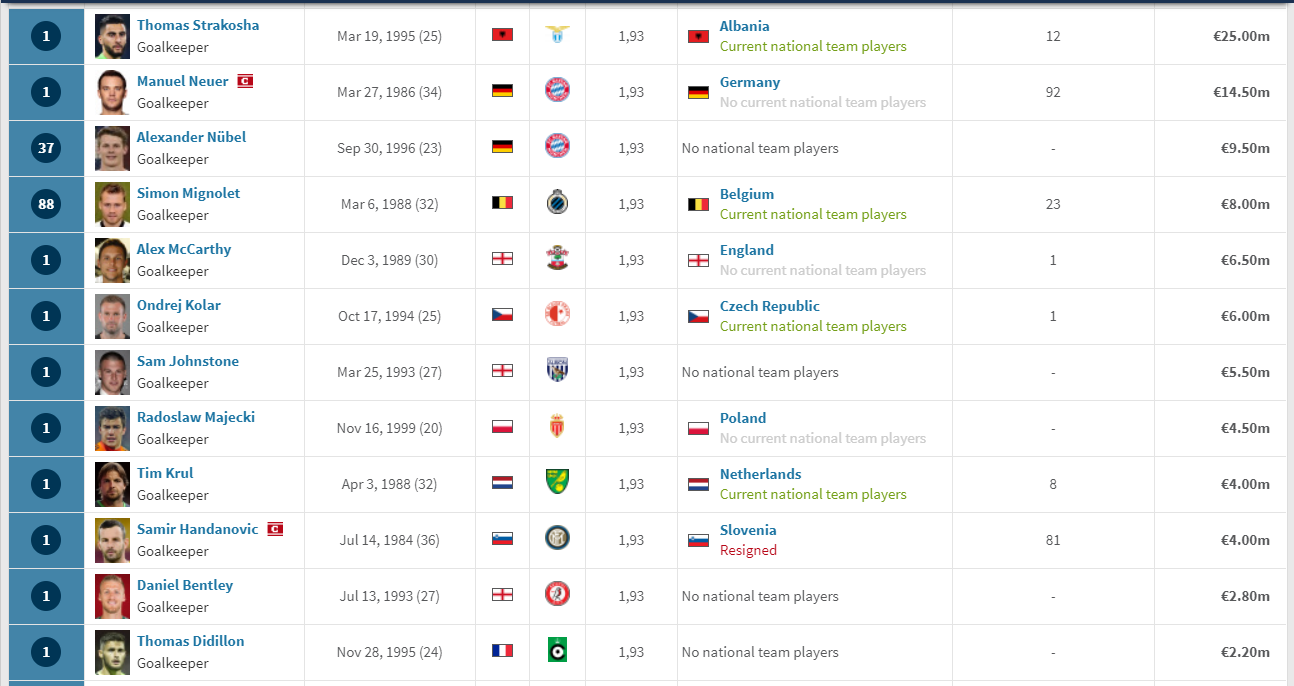The image size is (1294, 686).
Task: Click the Southampton club crest icon
Action: pos(557,258)
